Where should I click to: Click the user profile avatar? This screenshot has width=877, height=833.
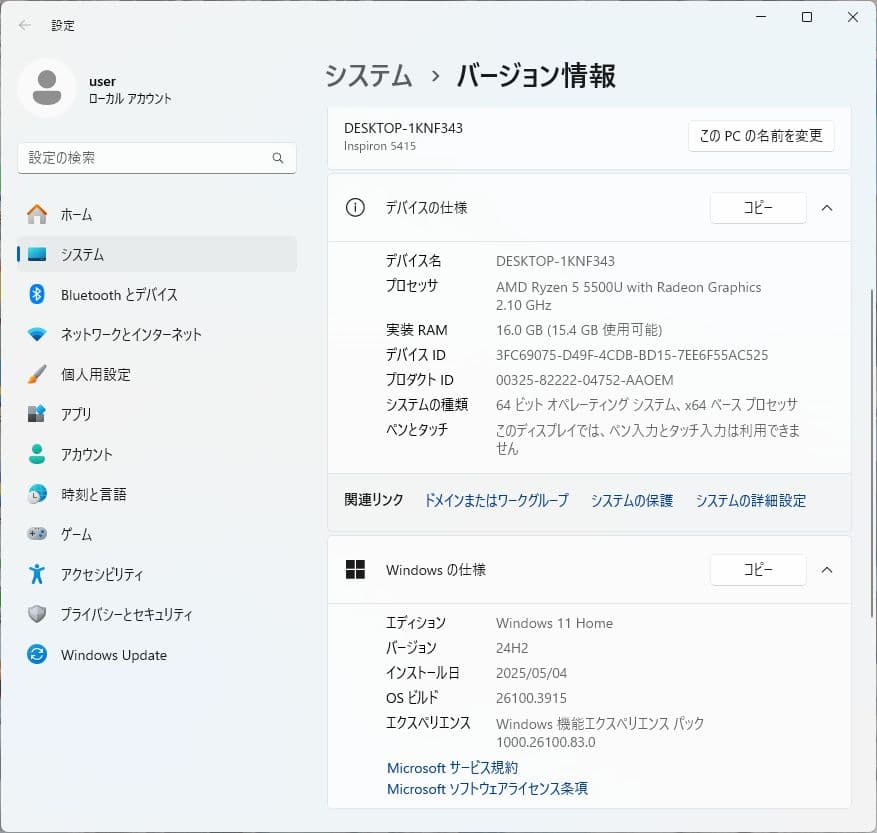click(47, 88)
